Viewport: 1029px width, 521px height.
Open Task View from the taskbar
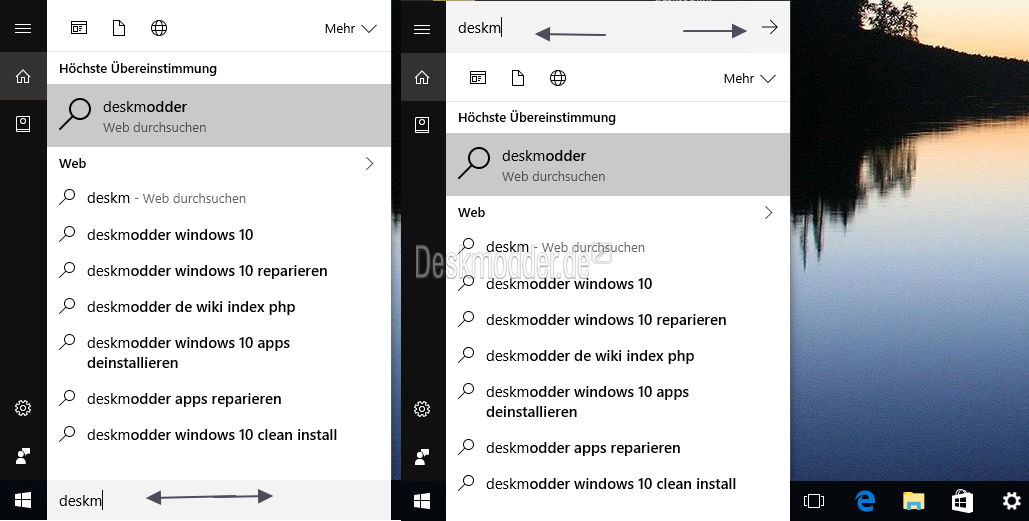tap(814, 502)
